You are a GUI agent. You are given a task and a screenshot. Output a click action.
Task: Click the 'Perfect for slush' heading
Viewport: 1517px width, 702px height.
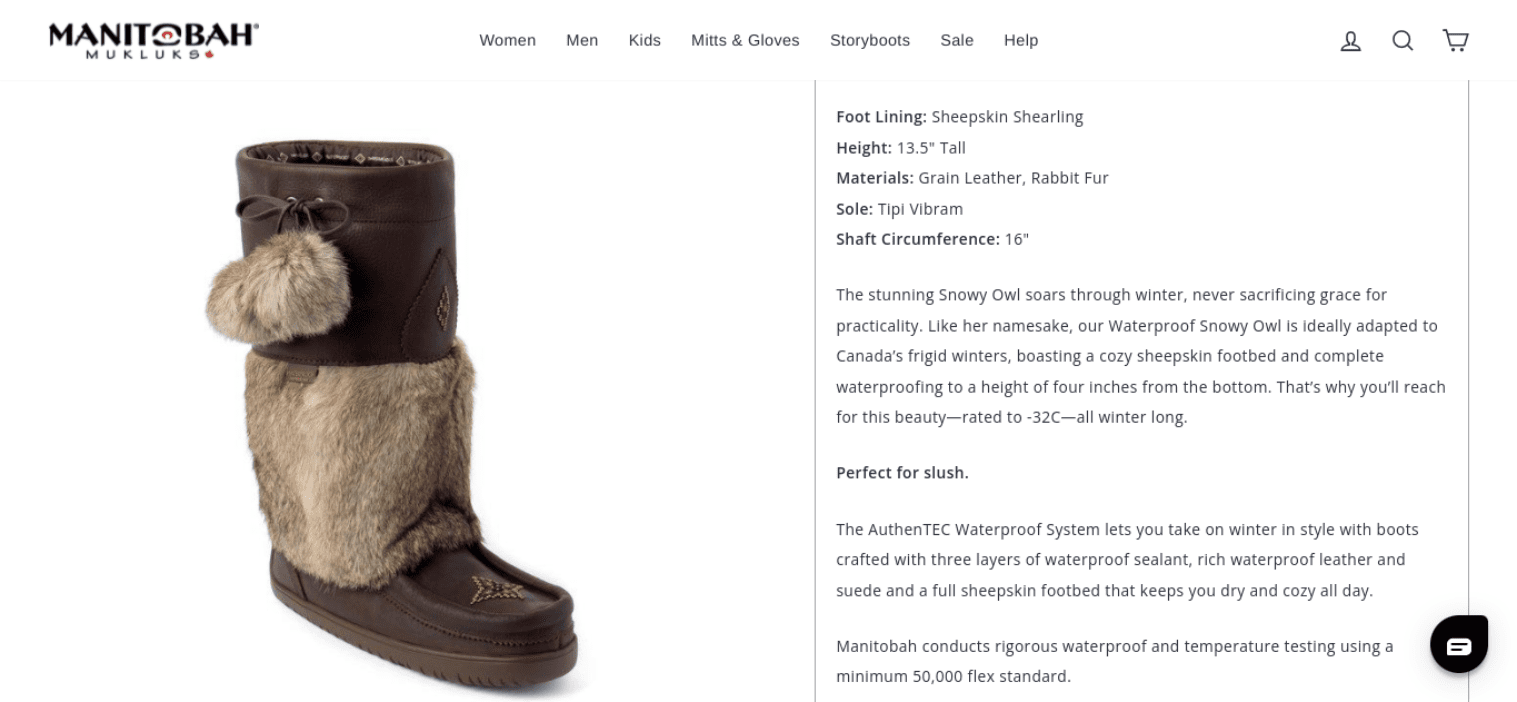(x=901, y=472)
